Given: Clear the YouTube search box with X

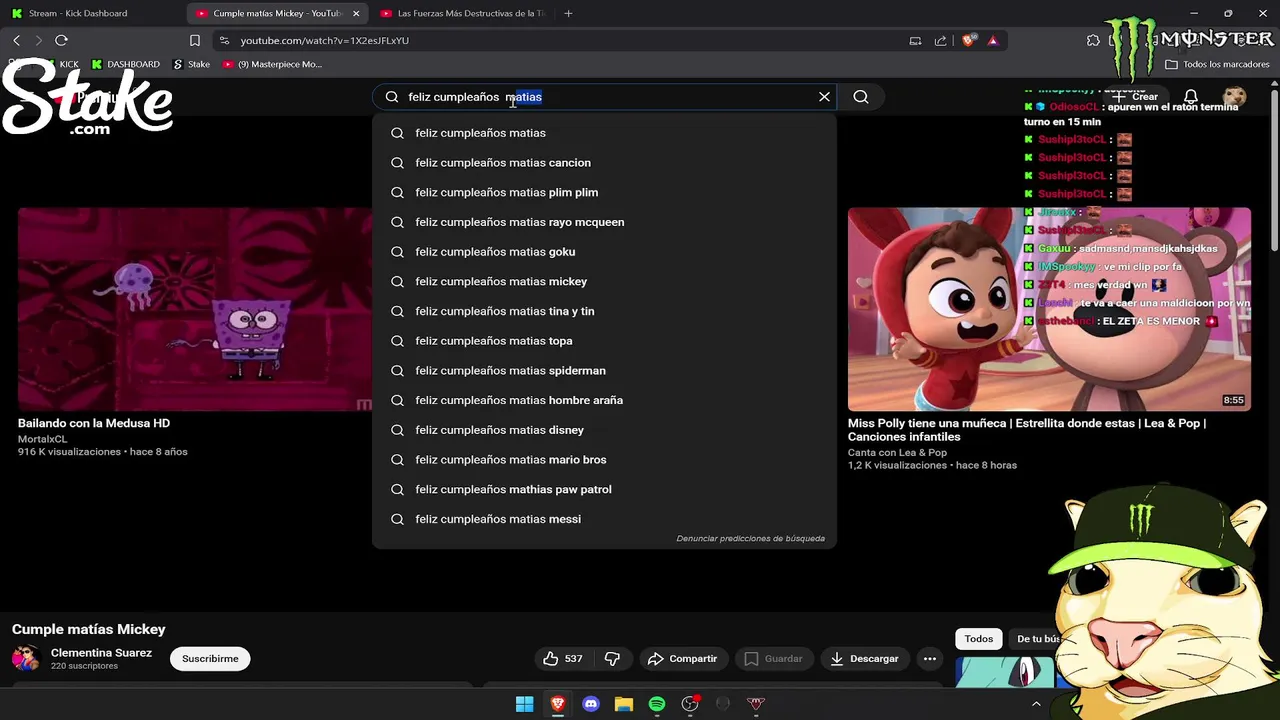Looking at the screenshot, I should (x=824, y=97).
